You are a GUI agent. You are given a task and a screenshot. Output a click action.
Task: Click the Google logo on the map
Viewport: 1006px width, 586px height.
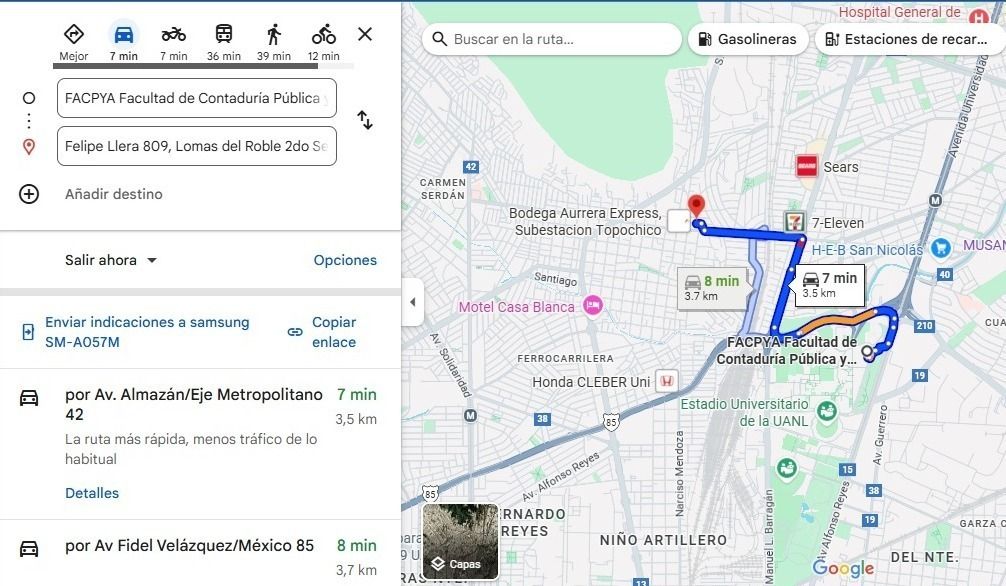tap(843, 568)
